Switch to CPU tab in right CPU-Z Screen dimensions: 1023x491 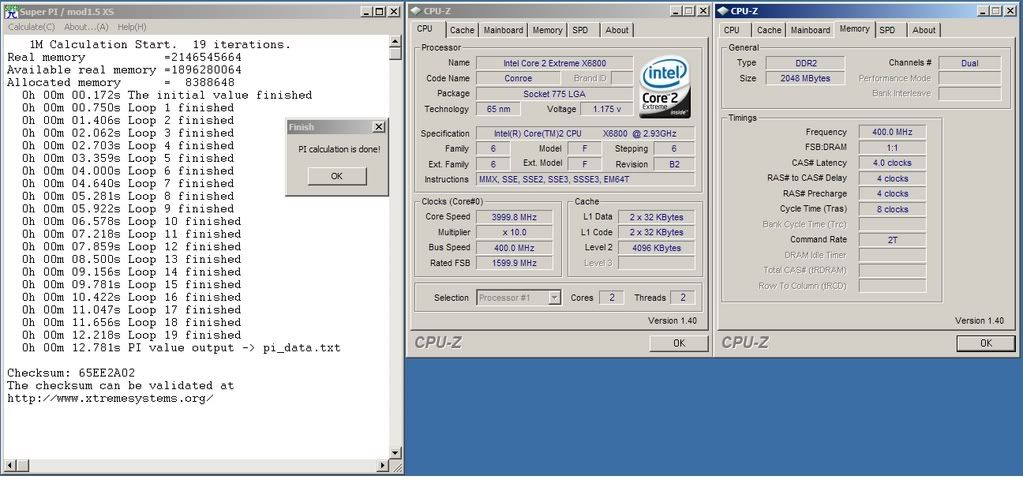732,30
